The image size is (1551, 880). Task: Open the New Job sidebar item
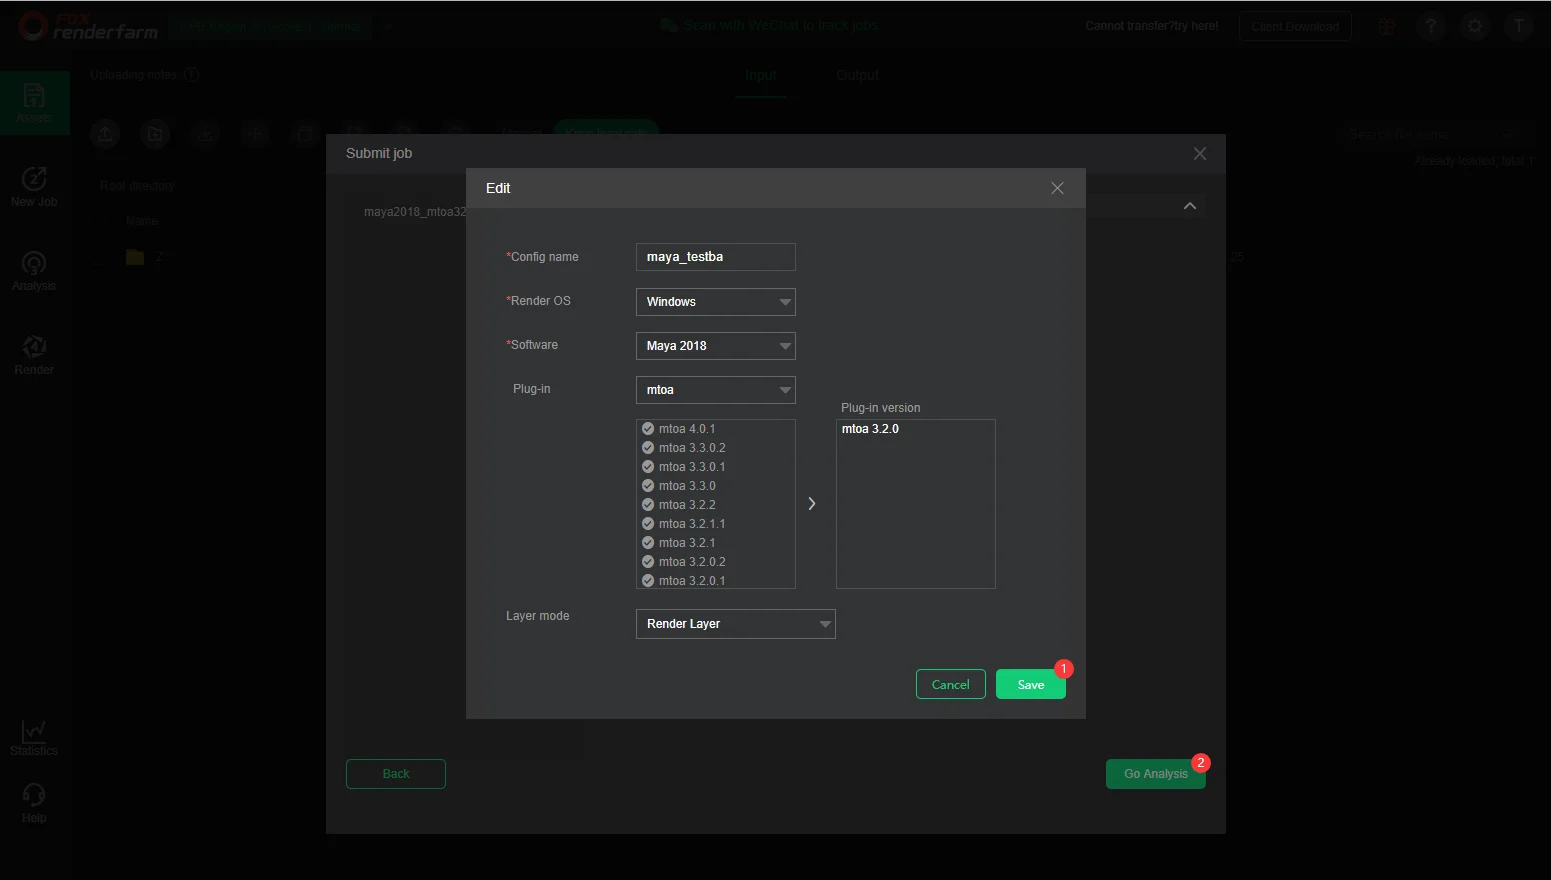coord(34,187)
